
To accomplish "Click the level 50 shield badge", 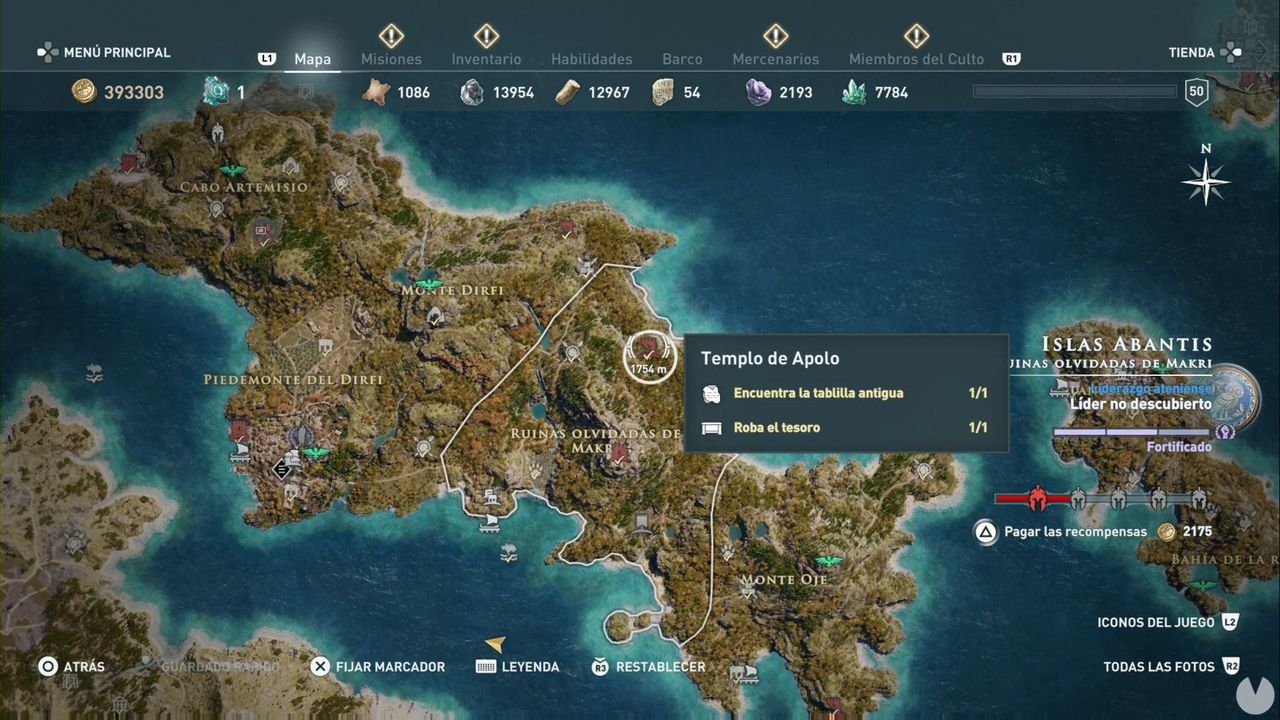I will [x=1196, y=93].
